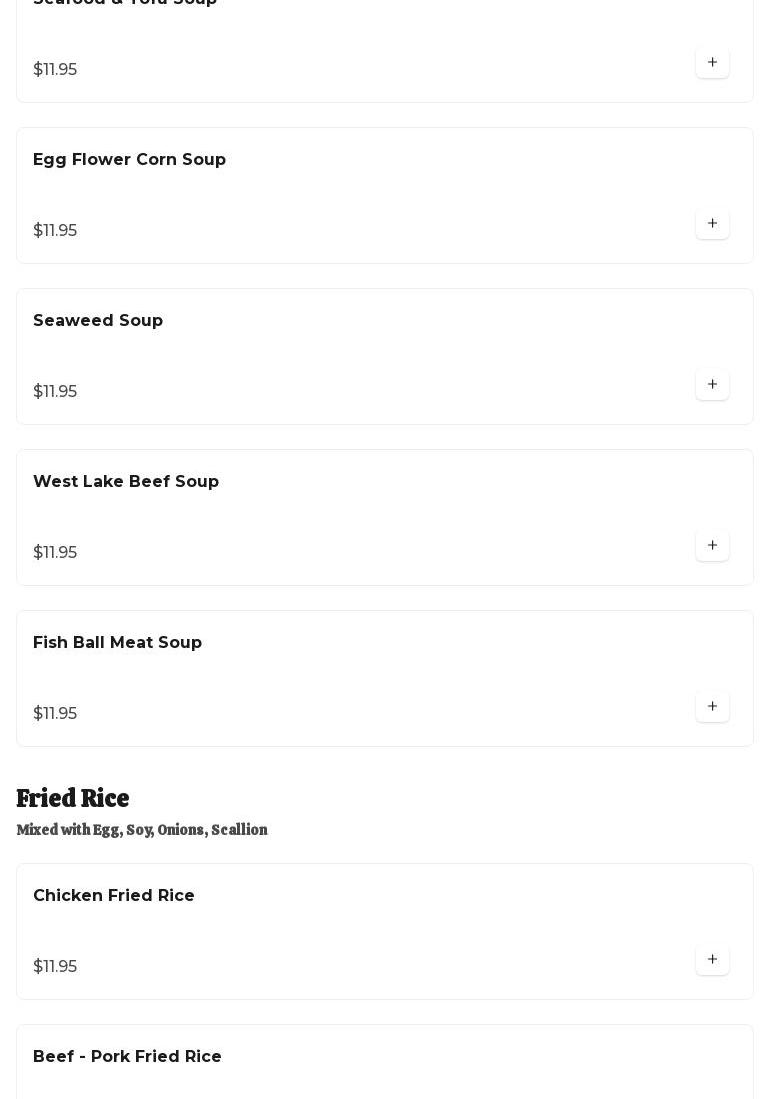Select the West Lake Beef Soup title
This screenshot has height=1099, width=770.
(x=125, y=482)
